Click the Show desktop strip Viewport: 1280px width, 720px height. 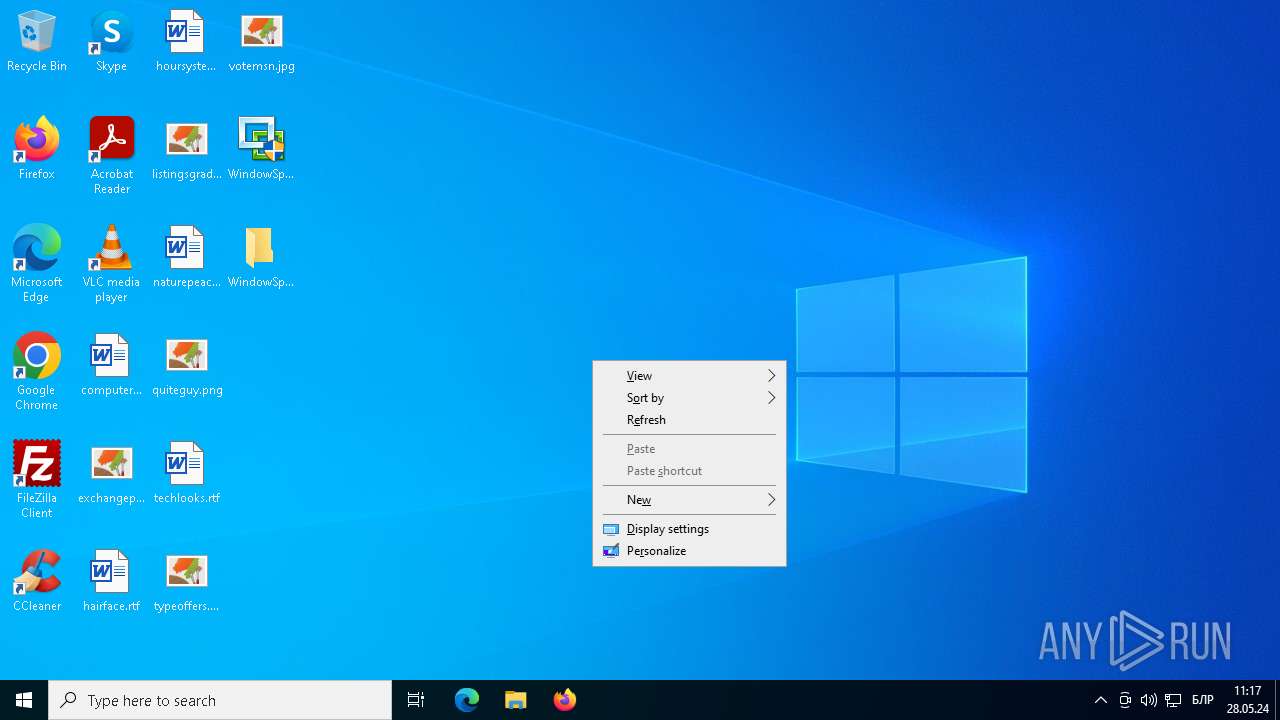pos(1277,700)
